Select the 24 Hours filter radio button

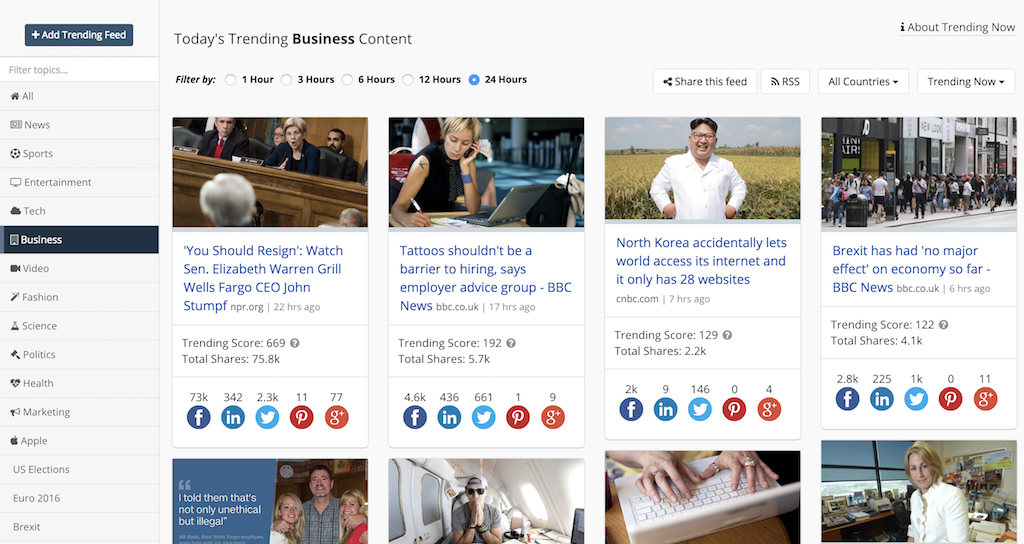pos(474,80)
